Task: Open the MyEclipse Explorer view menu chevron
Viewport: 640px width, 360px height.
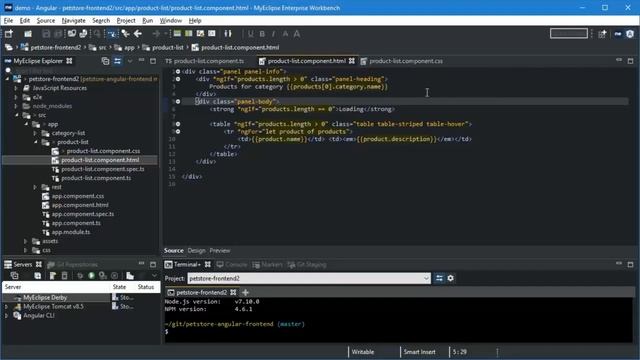Action: [130, 61]
